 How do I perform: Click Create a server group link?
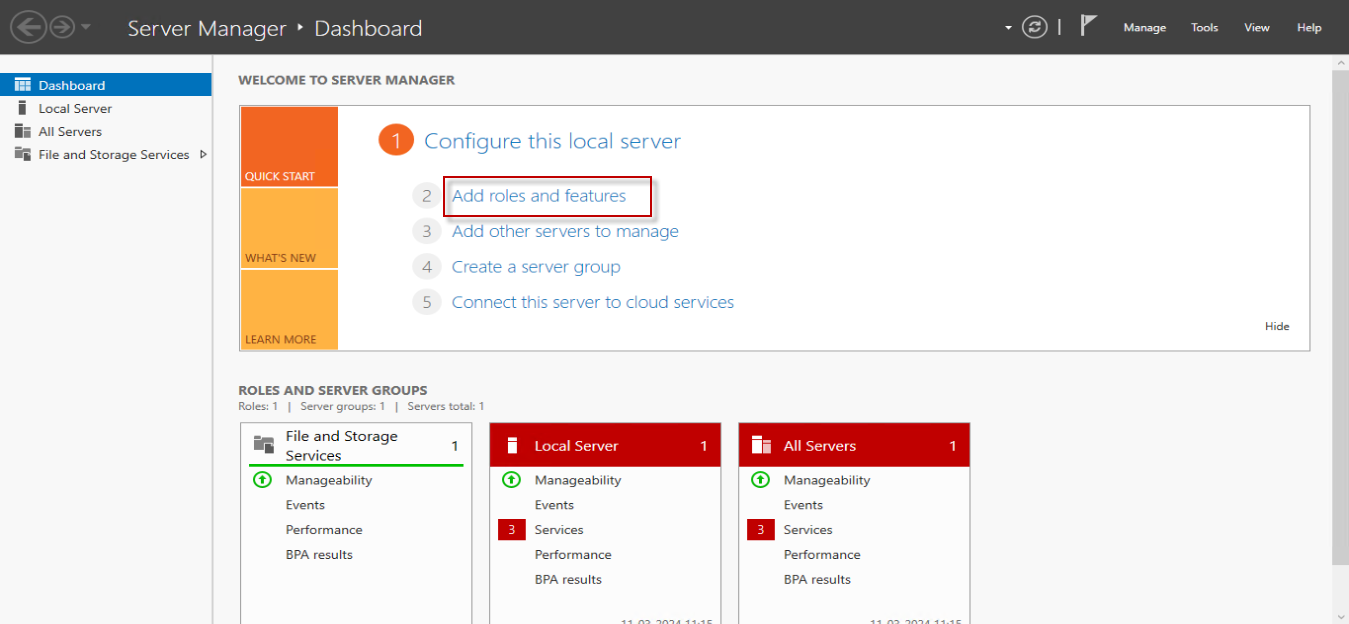pyautogui.click(x=536, y=267)
